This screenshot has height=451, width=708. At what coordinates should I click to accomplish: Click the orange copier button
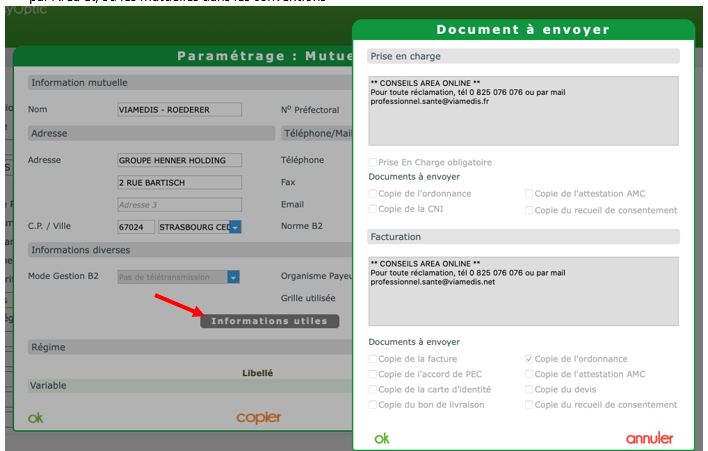258,417
